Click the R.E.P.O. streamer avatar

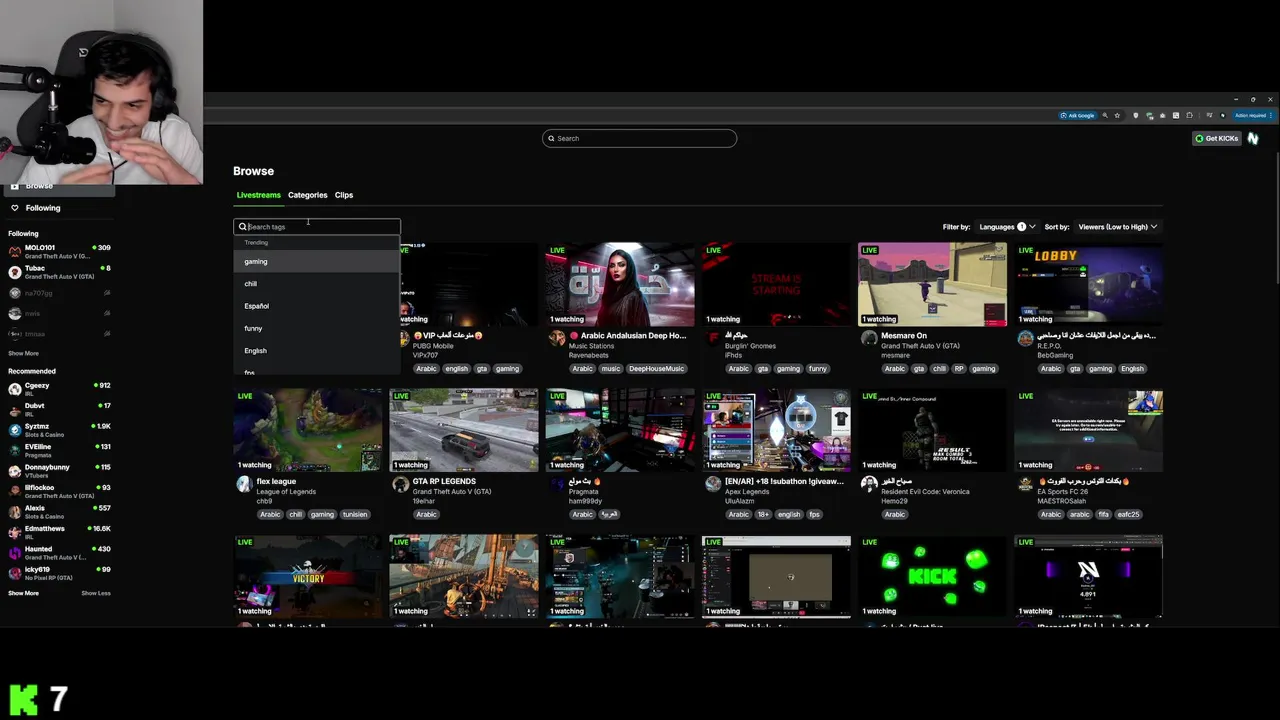(x=1025, y=338)
